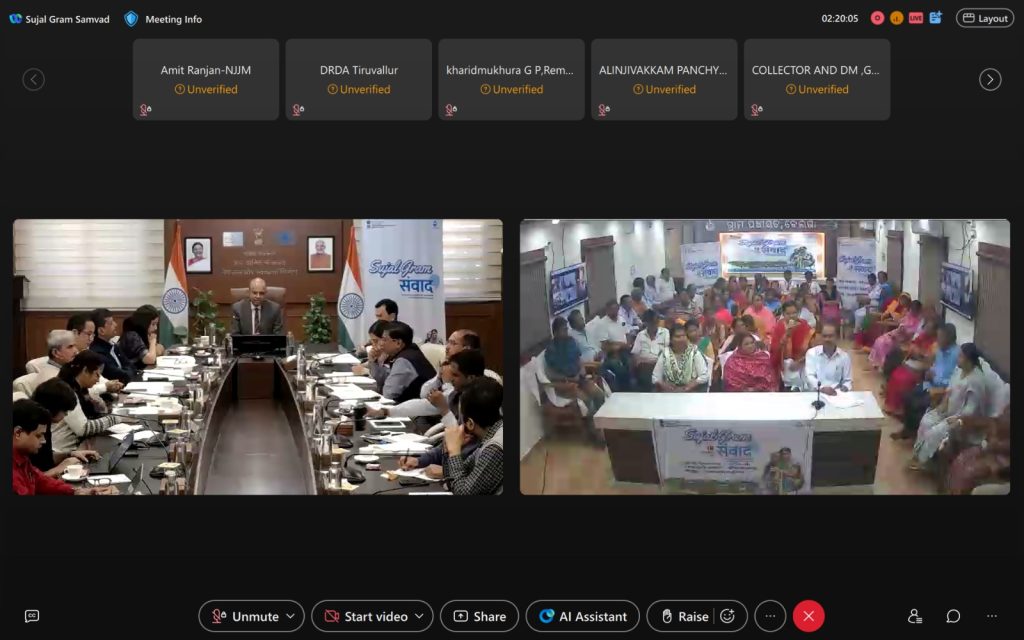Open the closed captions icon
This screenshot has height=640, width=1024.
pos(32,616)
